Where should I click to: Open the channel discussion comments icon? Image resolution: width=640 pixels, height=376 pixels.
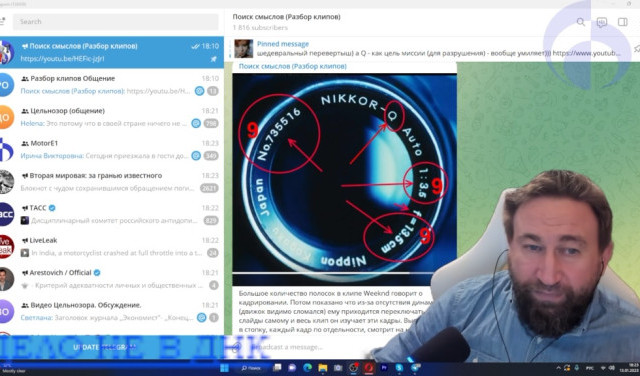point(602,22)
